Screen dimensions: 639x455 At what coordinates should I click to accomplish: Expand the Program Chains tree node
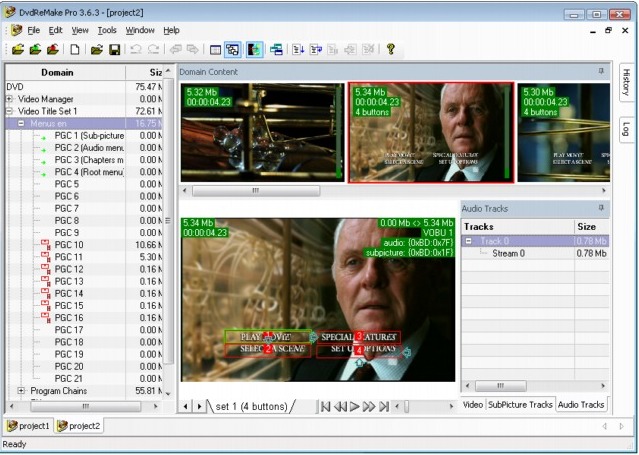point(21,391)
